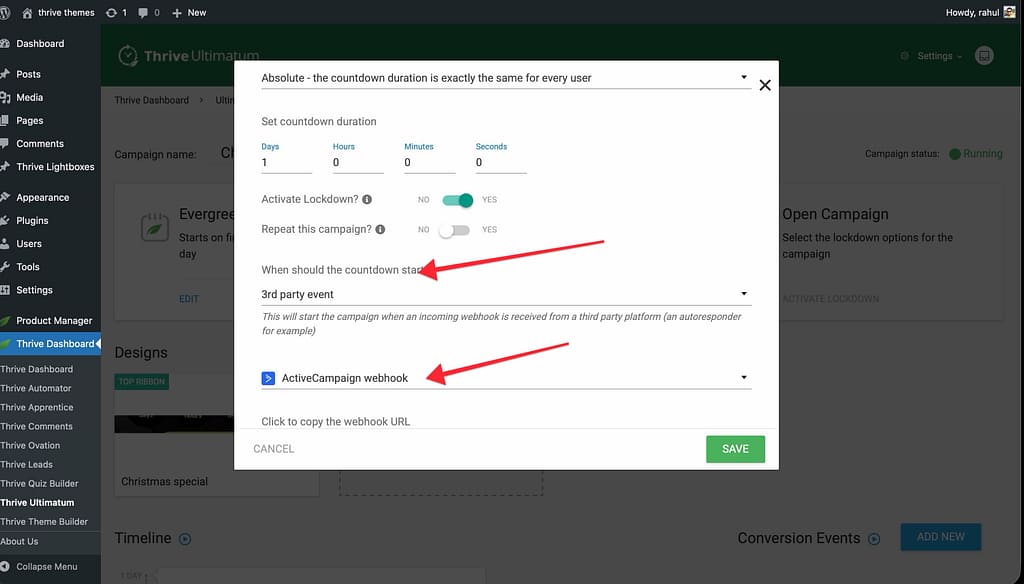Viewport: 1024px width, 584px height.
Task: Open Thrive Ultimatum in sidebar menu
Action: (x=37, y=503)
